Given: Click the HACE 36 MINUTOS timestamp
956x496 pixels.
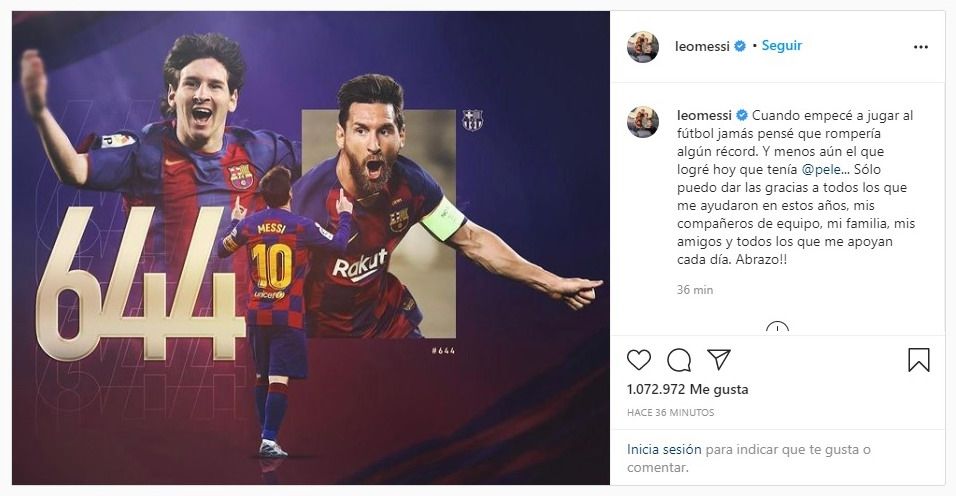Looking at the screenshot, I should (x=671, y=412).
